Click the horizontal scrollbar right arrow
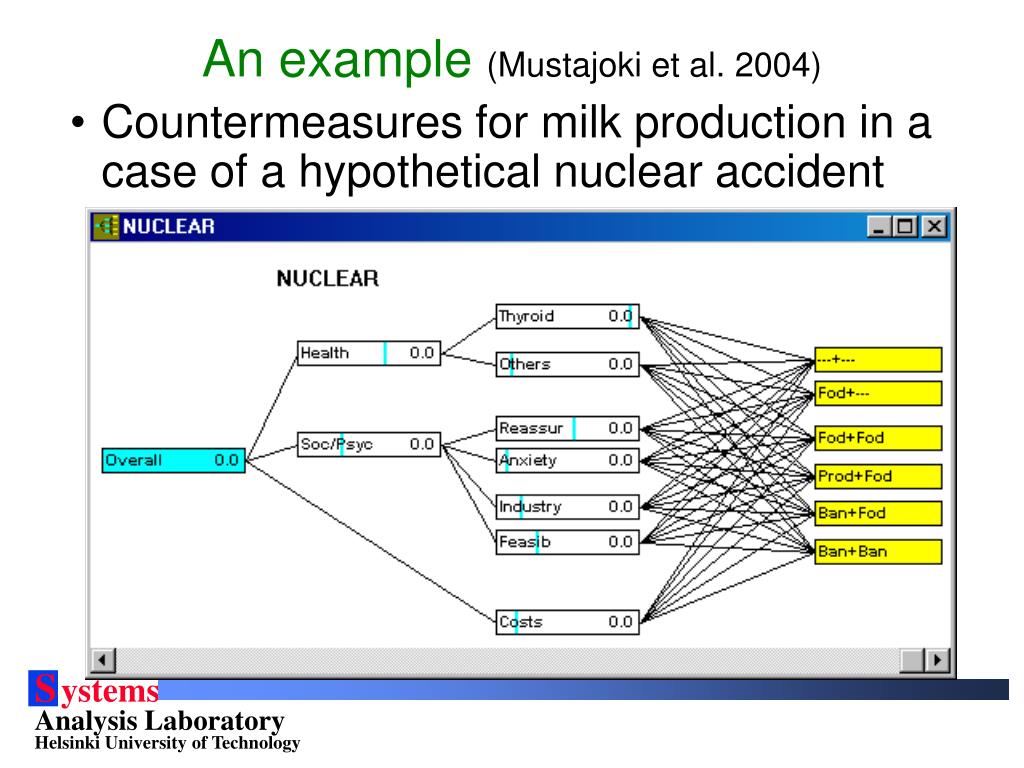Image resolution: width=1024 pixels, height=768 pixels. tap(938, 660)
